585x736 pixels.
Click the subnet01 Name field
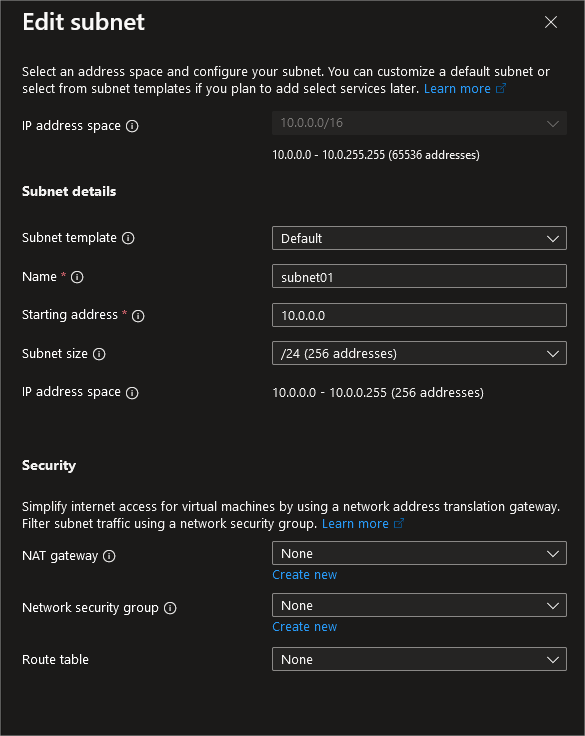click(419, 276)
